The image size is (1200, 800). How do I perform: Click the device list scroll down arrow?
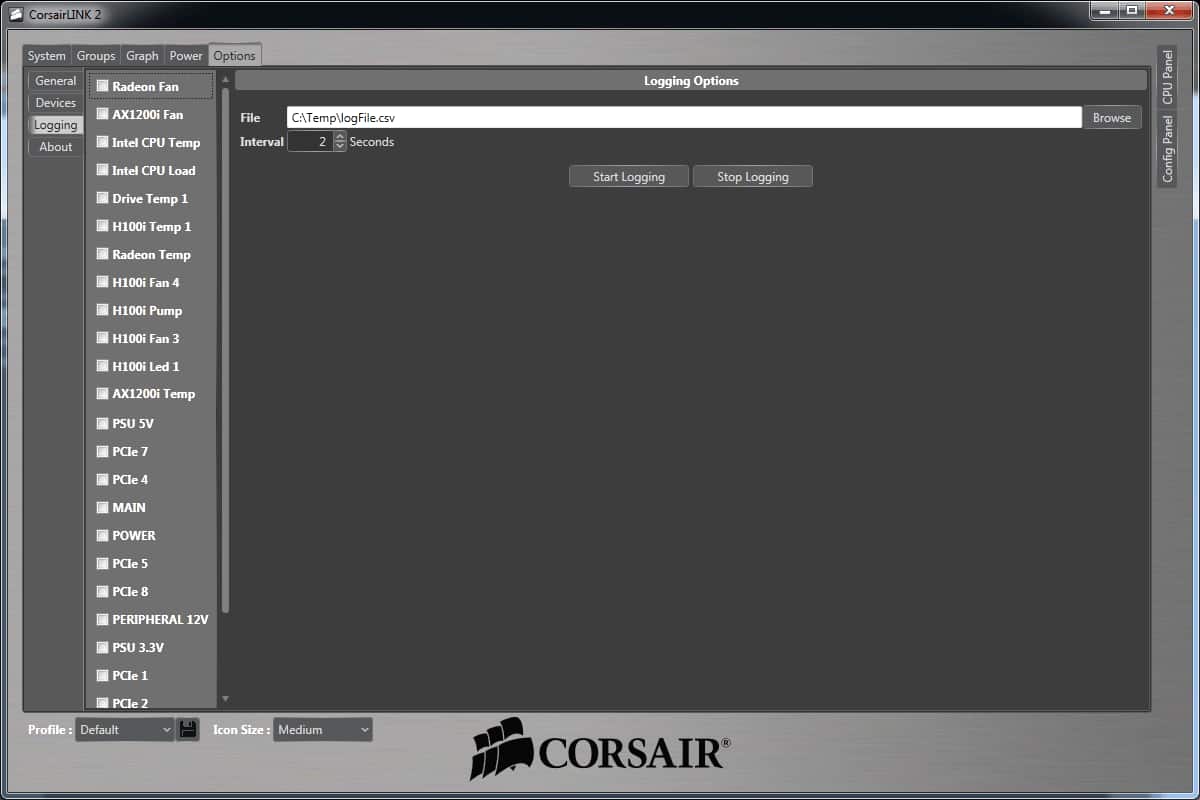click(x=225, y=699)
